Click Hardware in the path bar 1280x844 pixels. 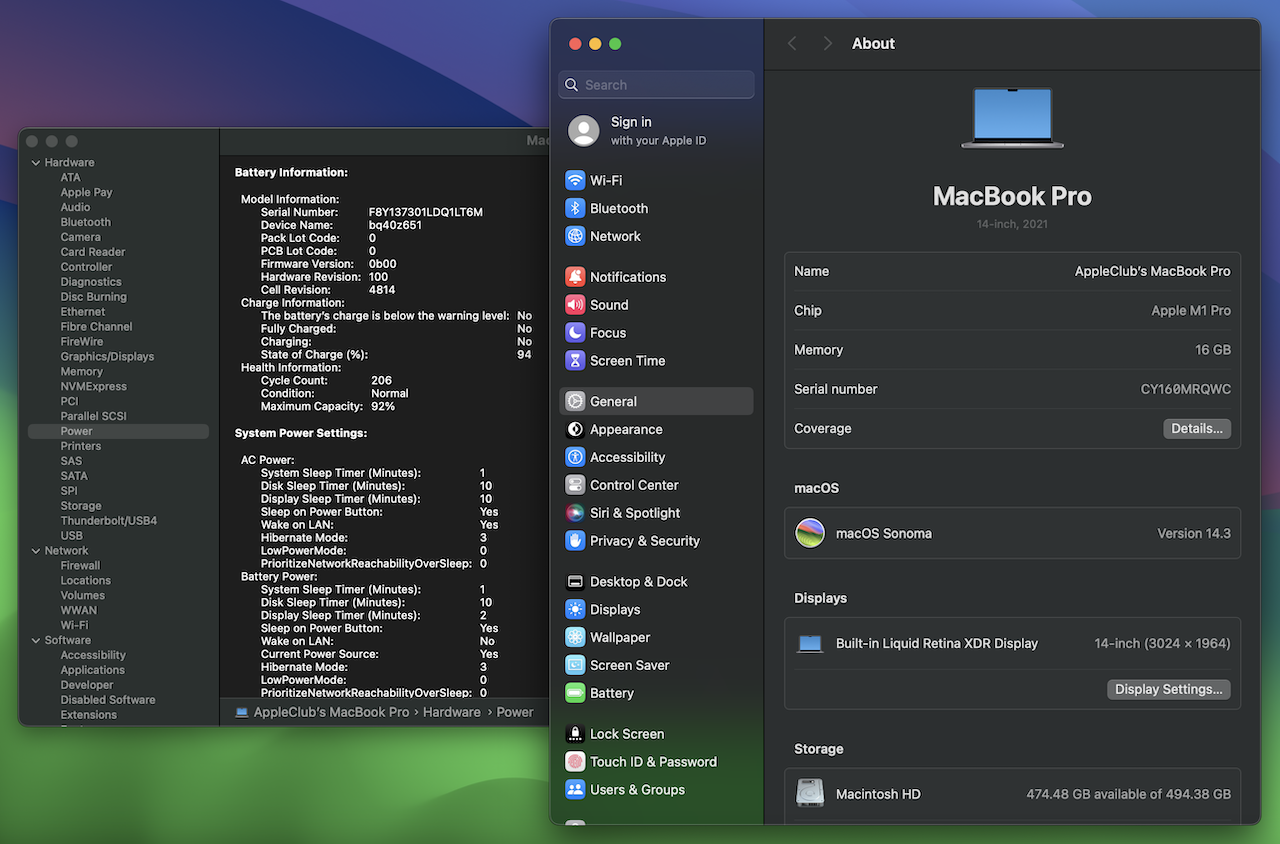[x=451, y=712]
